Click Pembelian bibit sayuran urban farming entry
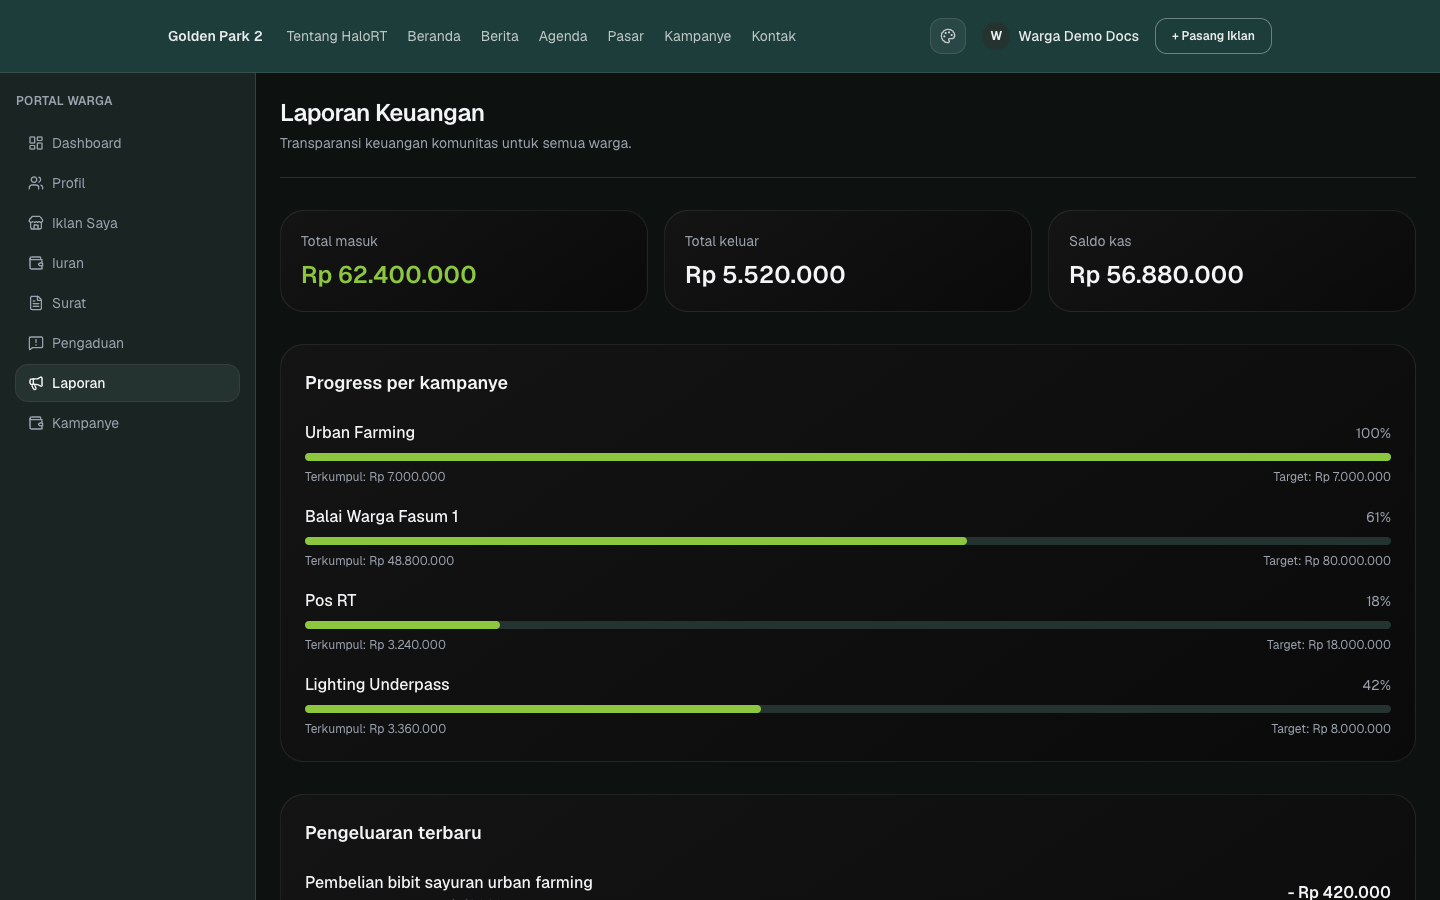Image resolution: width=1440 pixels, height=900 pixels. coord(449,882)
